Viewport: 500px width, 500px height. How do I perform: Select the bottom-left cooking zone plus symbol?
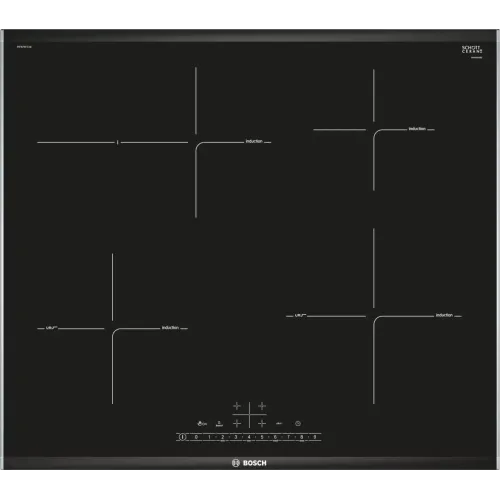click(x=237, y=423)
